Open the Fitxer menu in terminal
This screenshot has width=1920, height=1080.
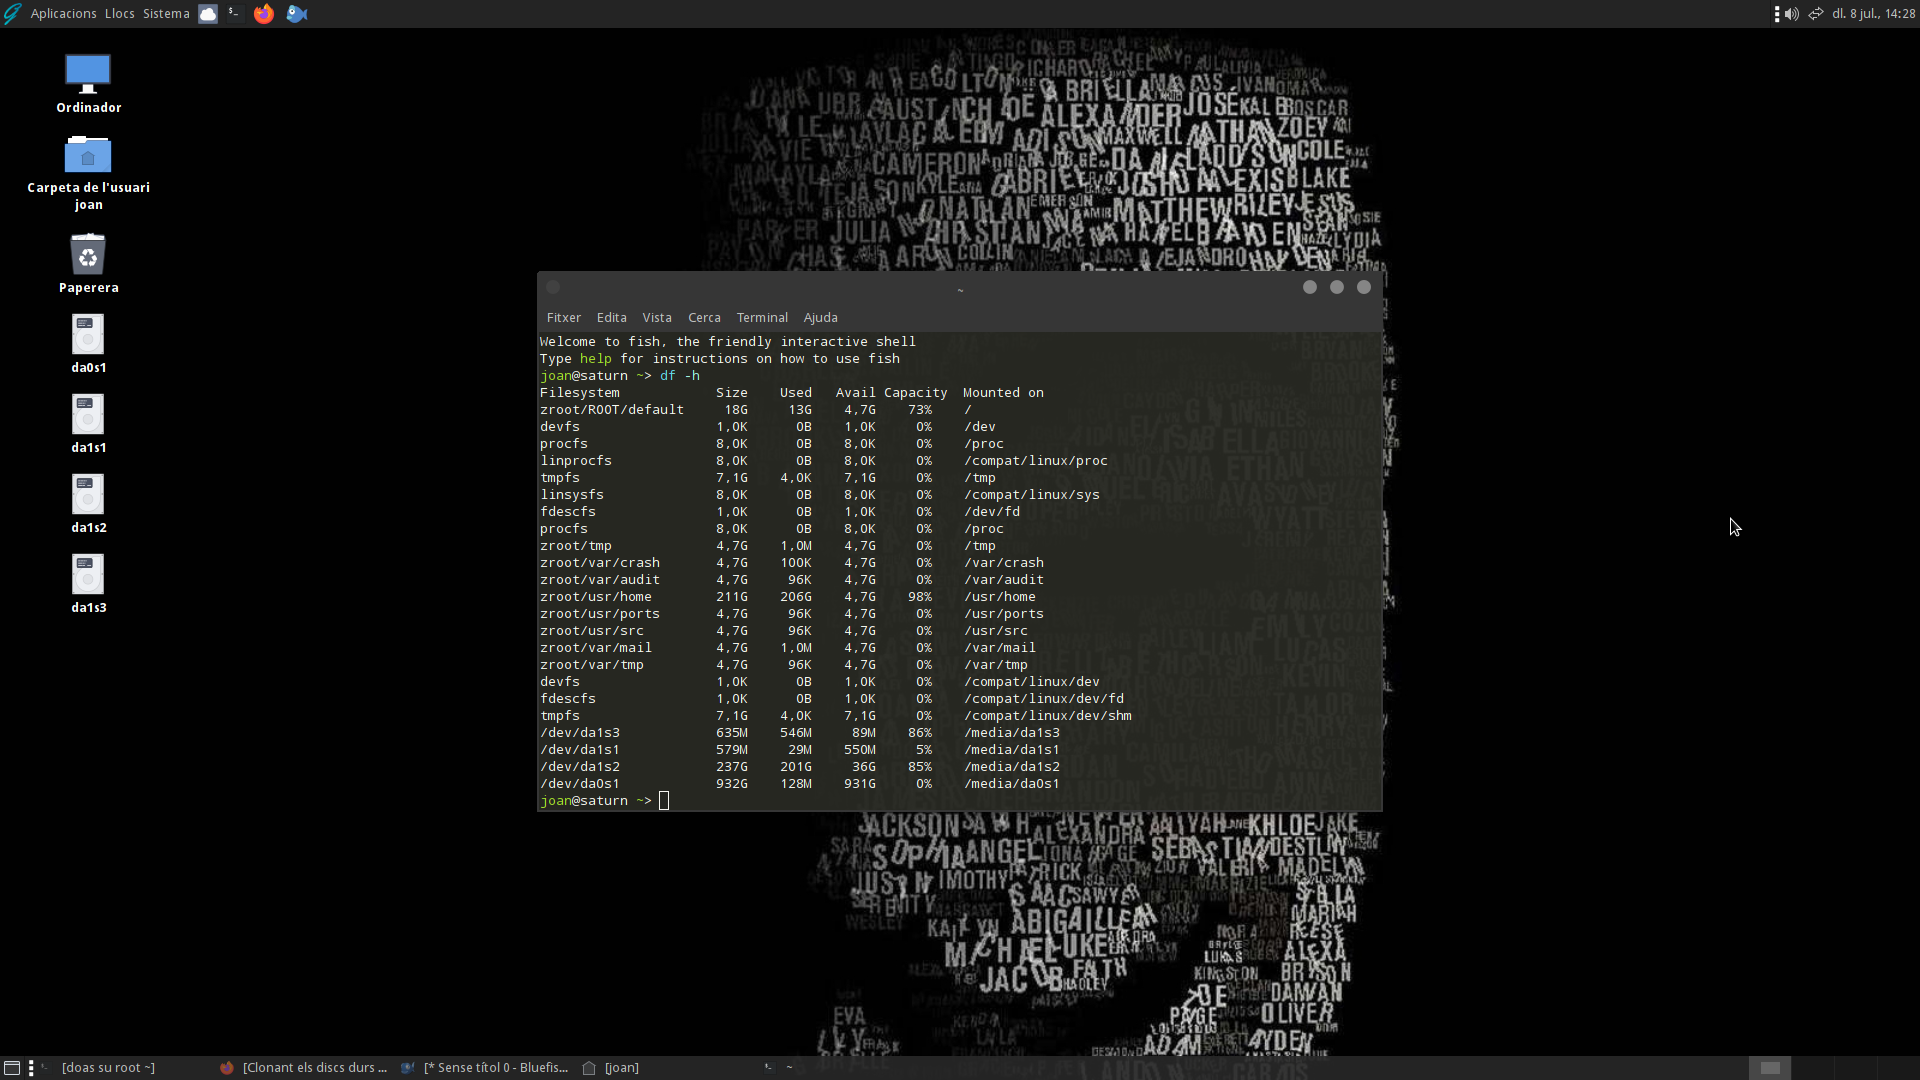(x=563, y=317)
